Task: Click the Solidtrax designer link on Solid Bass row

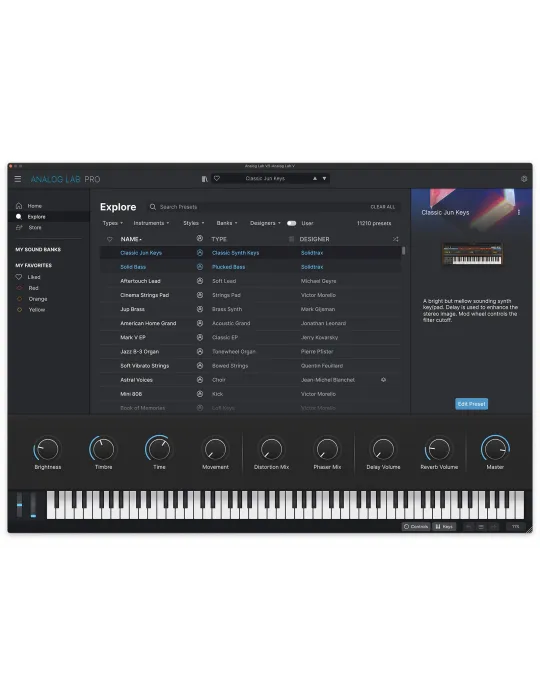Action: [x=312, y=267]
